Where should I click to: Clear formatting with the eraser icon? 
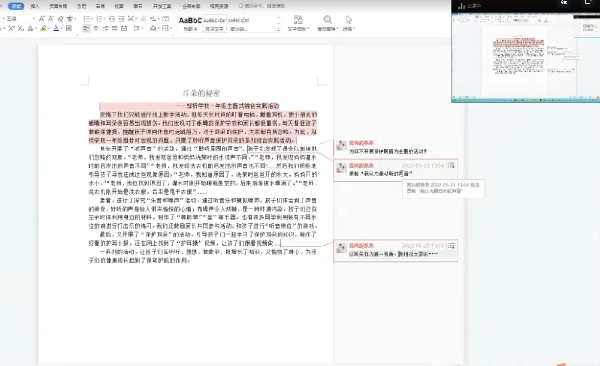click(60, 18)
